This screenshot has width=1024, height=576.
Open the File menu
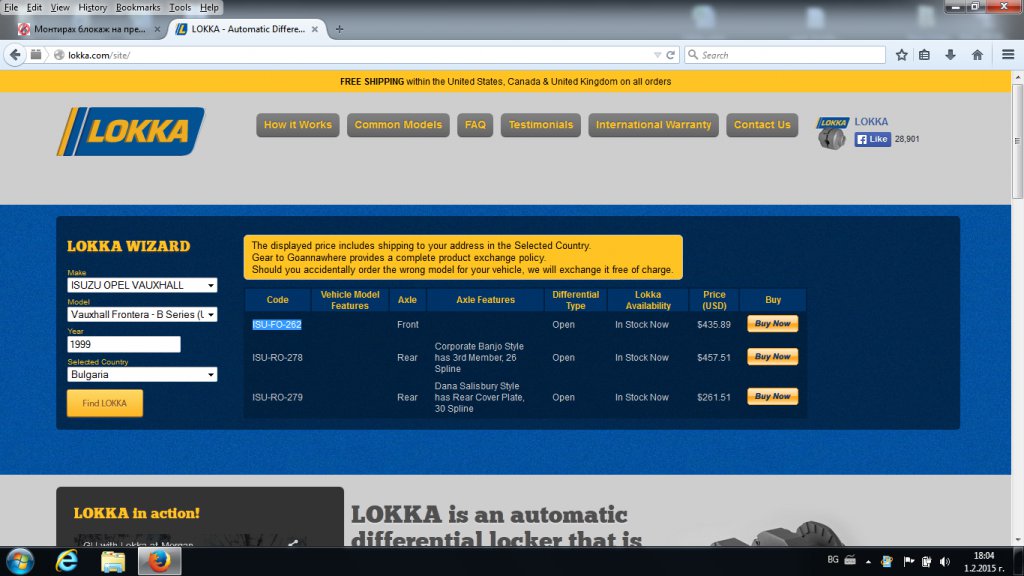click(x=11, y=7)
